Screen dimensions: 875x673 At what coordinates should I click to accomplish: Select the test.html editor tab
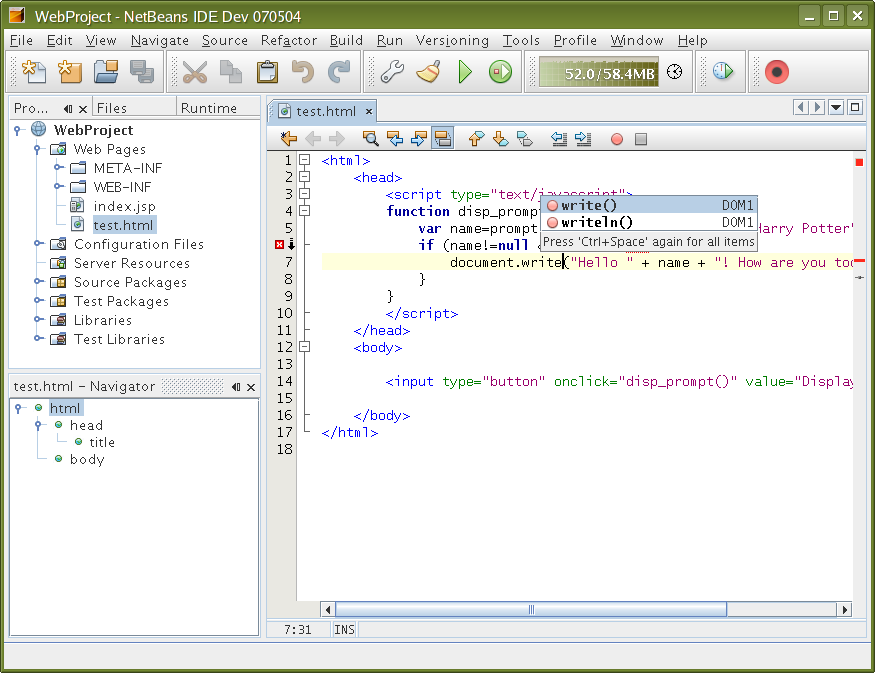coord(325,112)
